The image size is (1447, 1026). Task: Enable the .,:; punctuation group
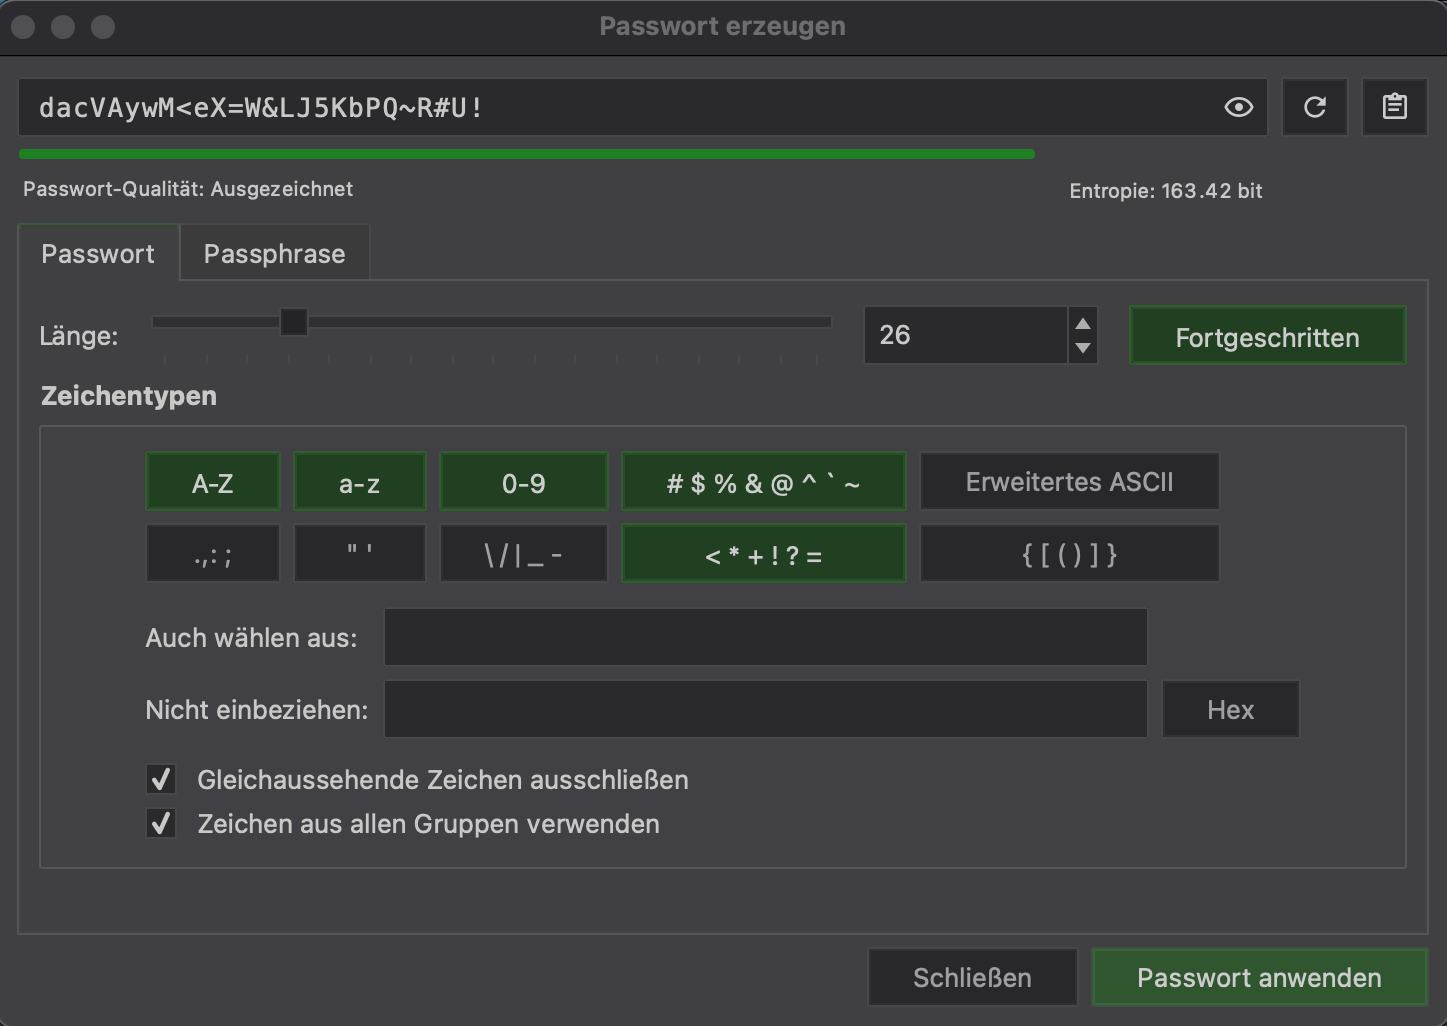212,553
